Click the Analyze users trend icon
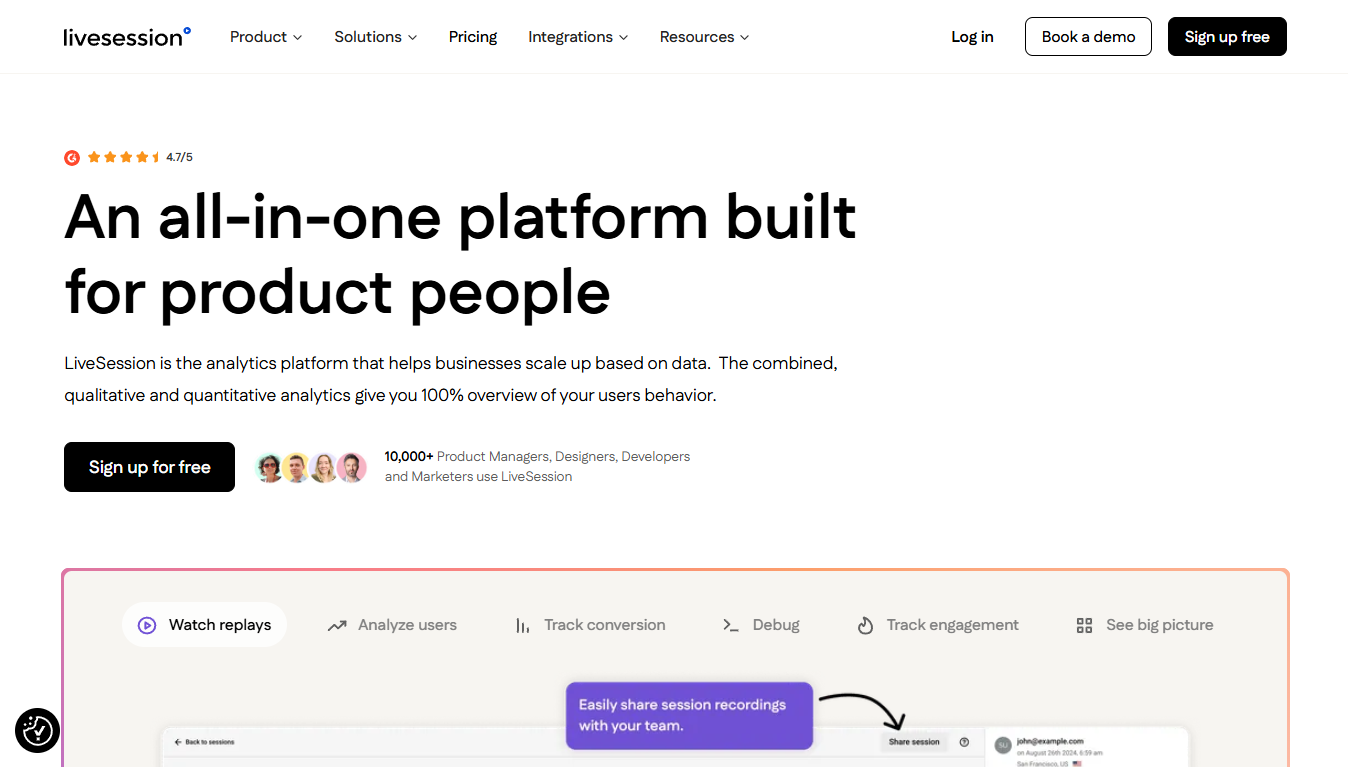1348x767 pixels. (x=337, y=625)
